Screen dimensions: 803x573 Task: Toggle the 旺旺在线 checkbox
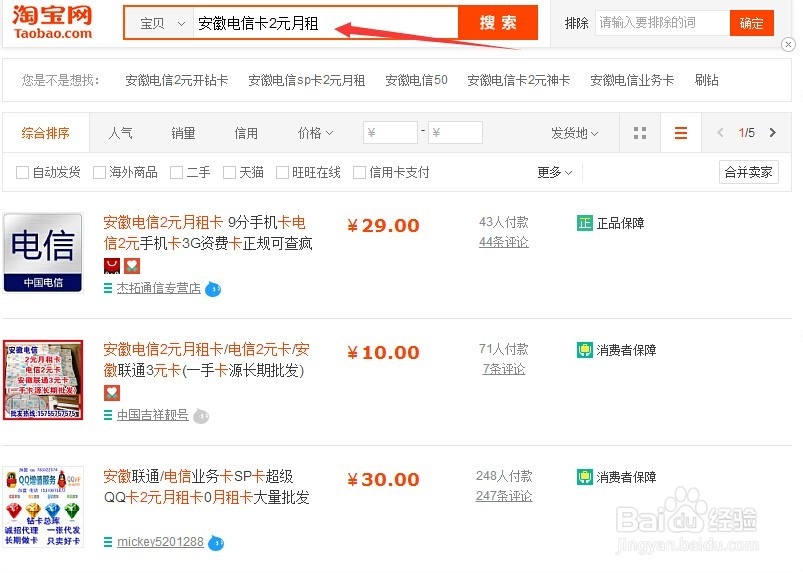click(x=282, y=173)
